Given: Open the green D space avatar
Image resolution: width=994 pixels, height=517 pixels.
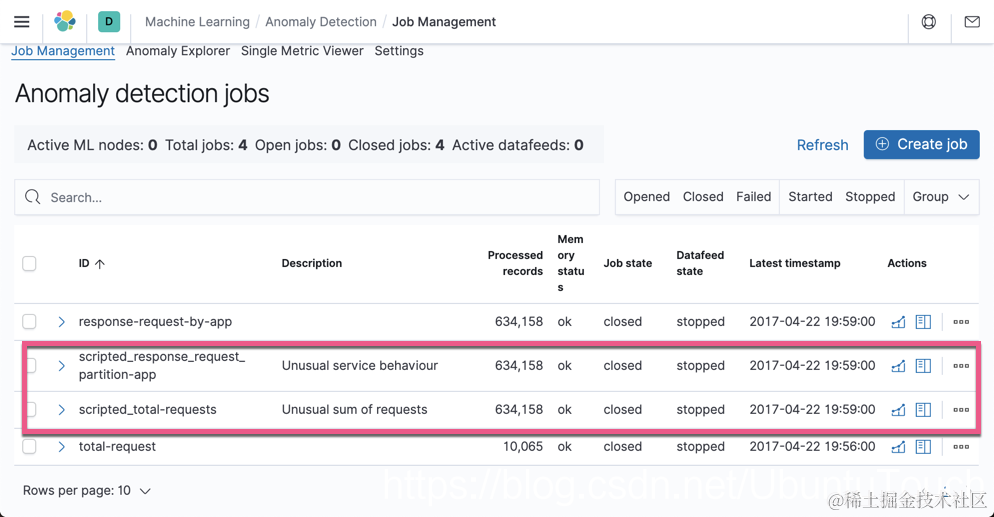Looking at the screenshot, I should pos(109,21).
